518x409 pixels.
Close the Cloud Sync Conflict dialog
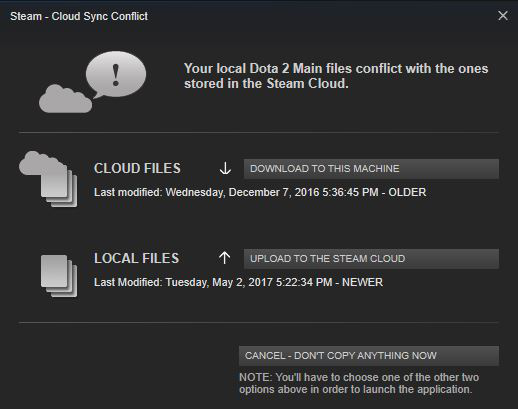503,16
